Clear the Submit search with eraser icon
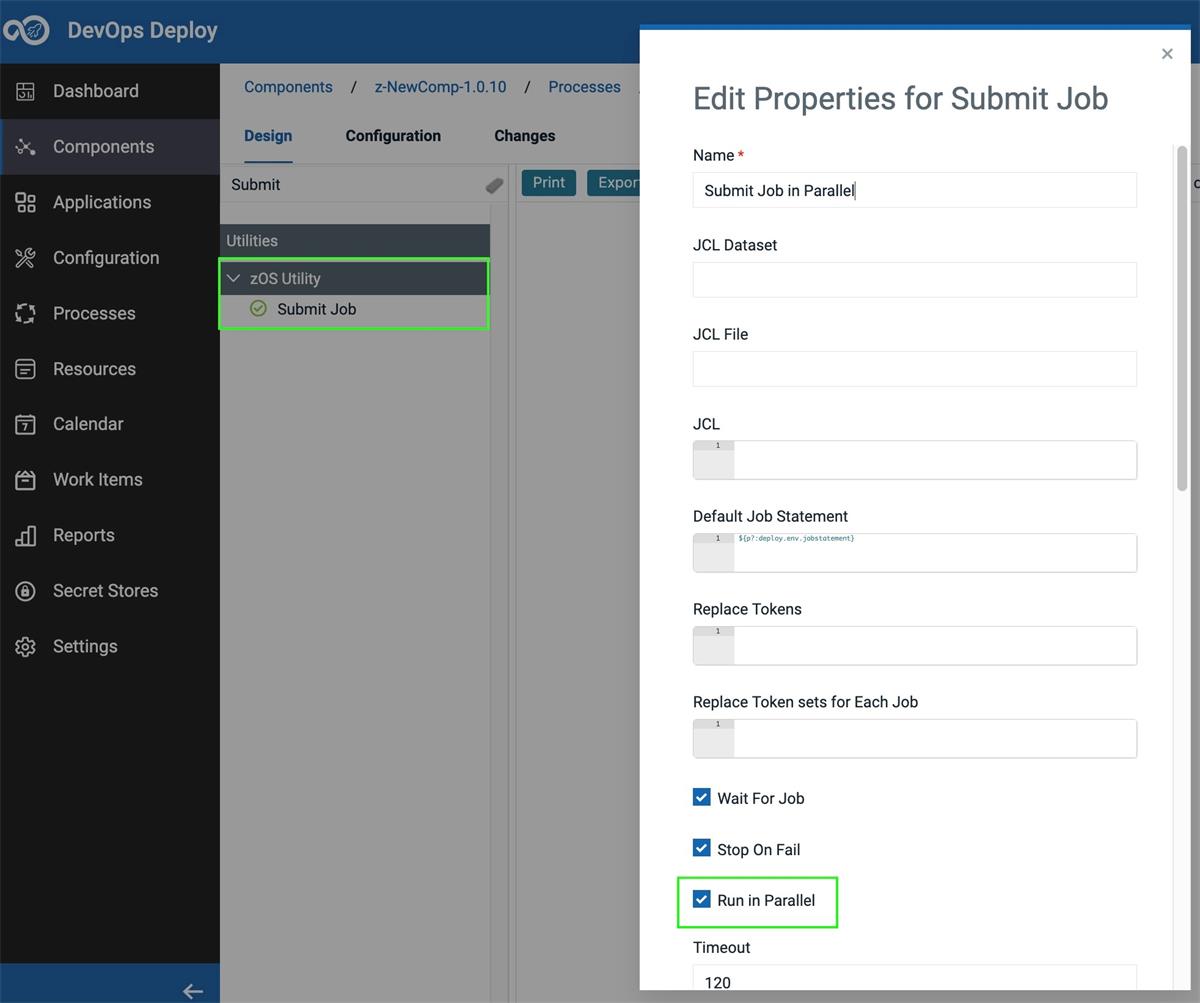This screenshot has height=1003, width=1200. tap(494, 185)
